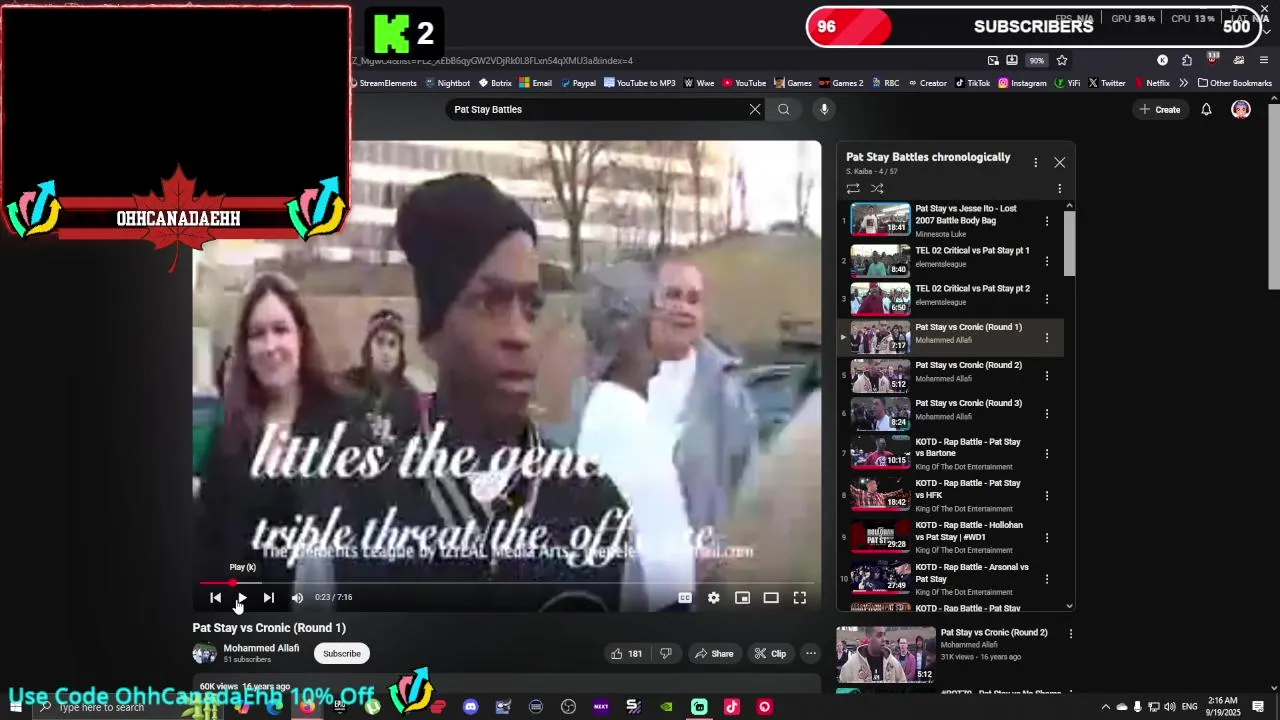Open recommended Pat Stay vs Cronic (Round 2) thumbnail

tap(886, 654)
